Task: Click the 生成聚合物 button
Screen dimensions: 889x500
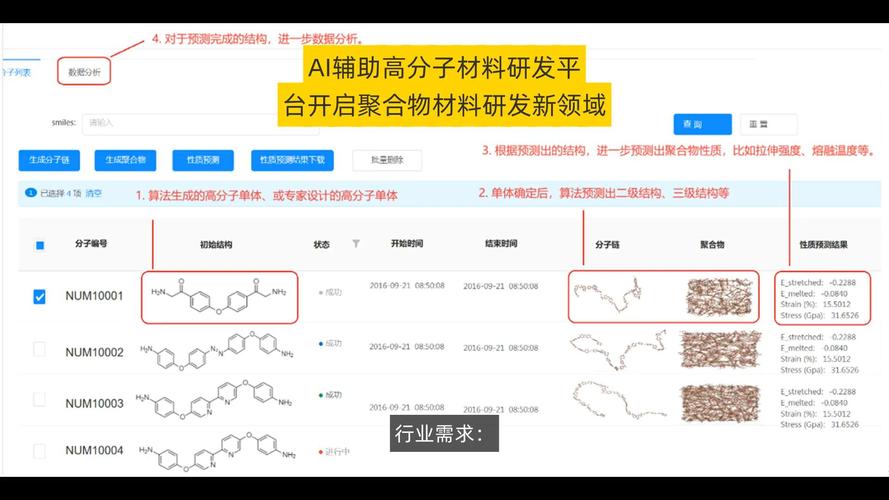Action: 125,160
